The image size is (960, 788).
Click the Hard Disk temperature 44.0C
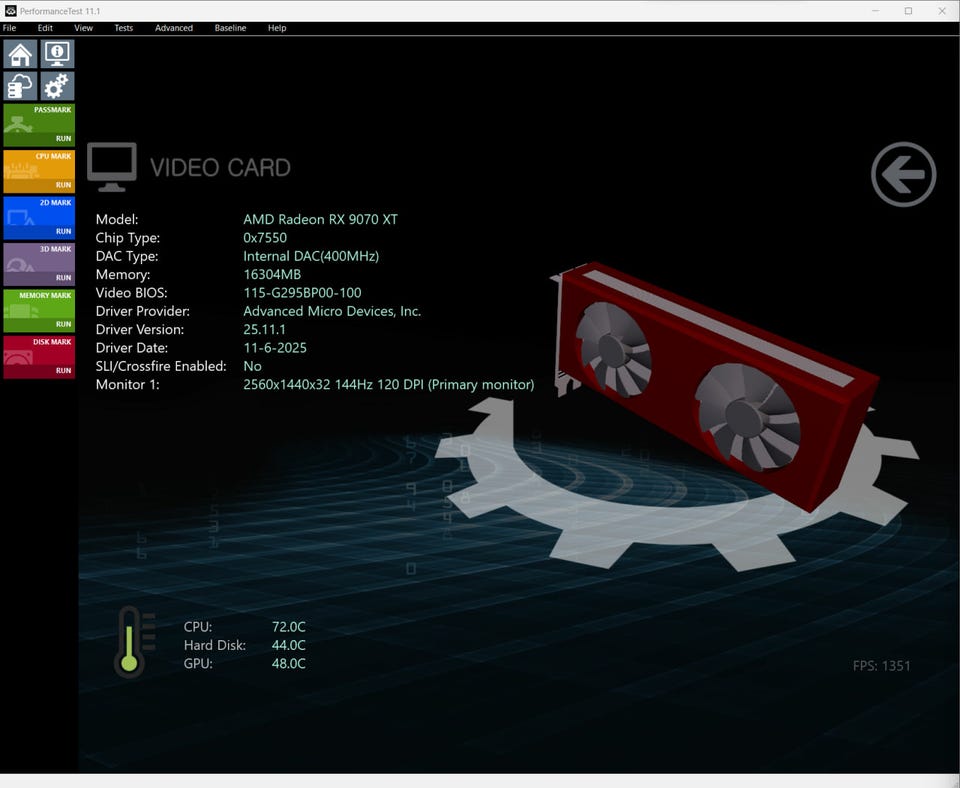coord(288,645)
